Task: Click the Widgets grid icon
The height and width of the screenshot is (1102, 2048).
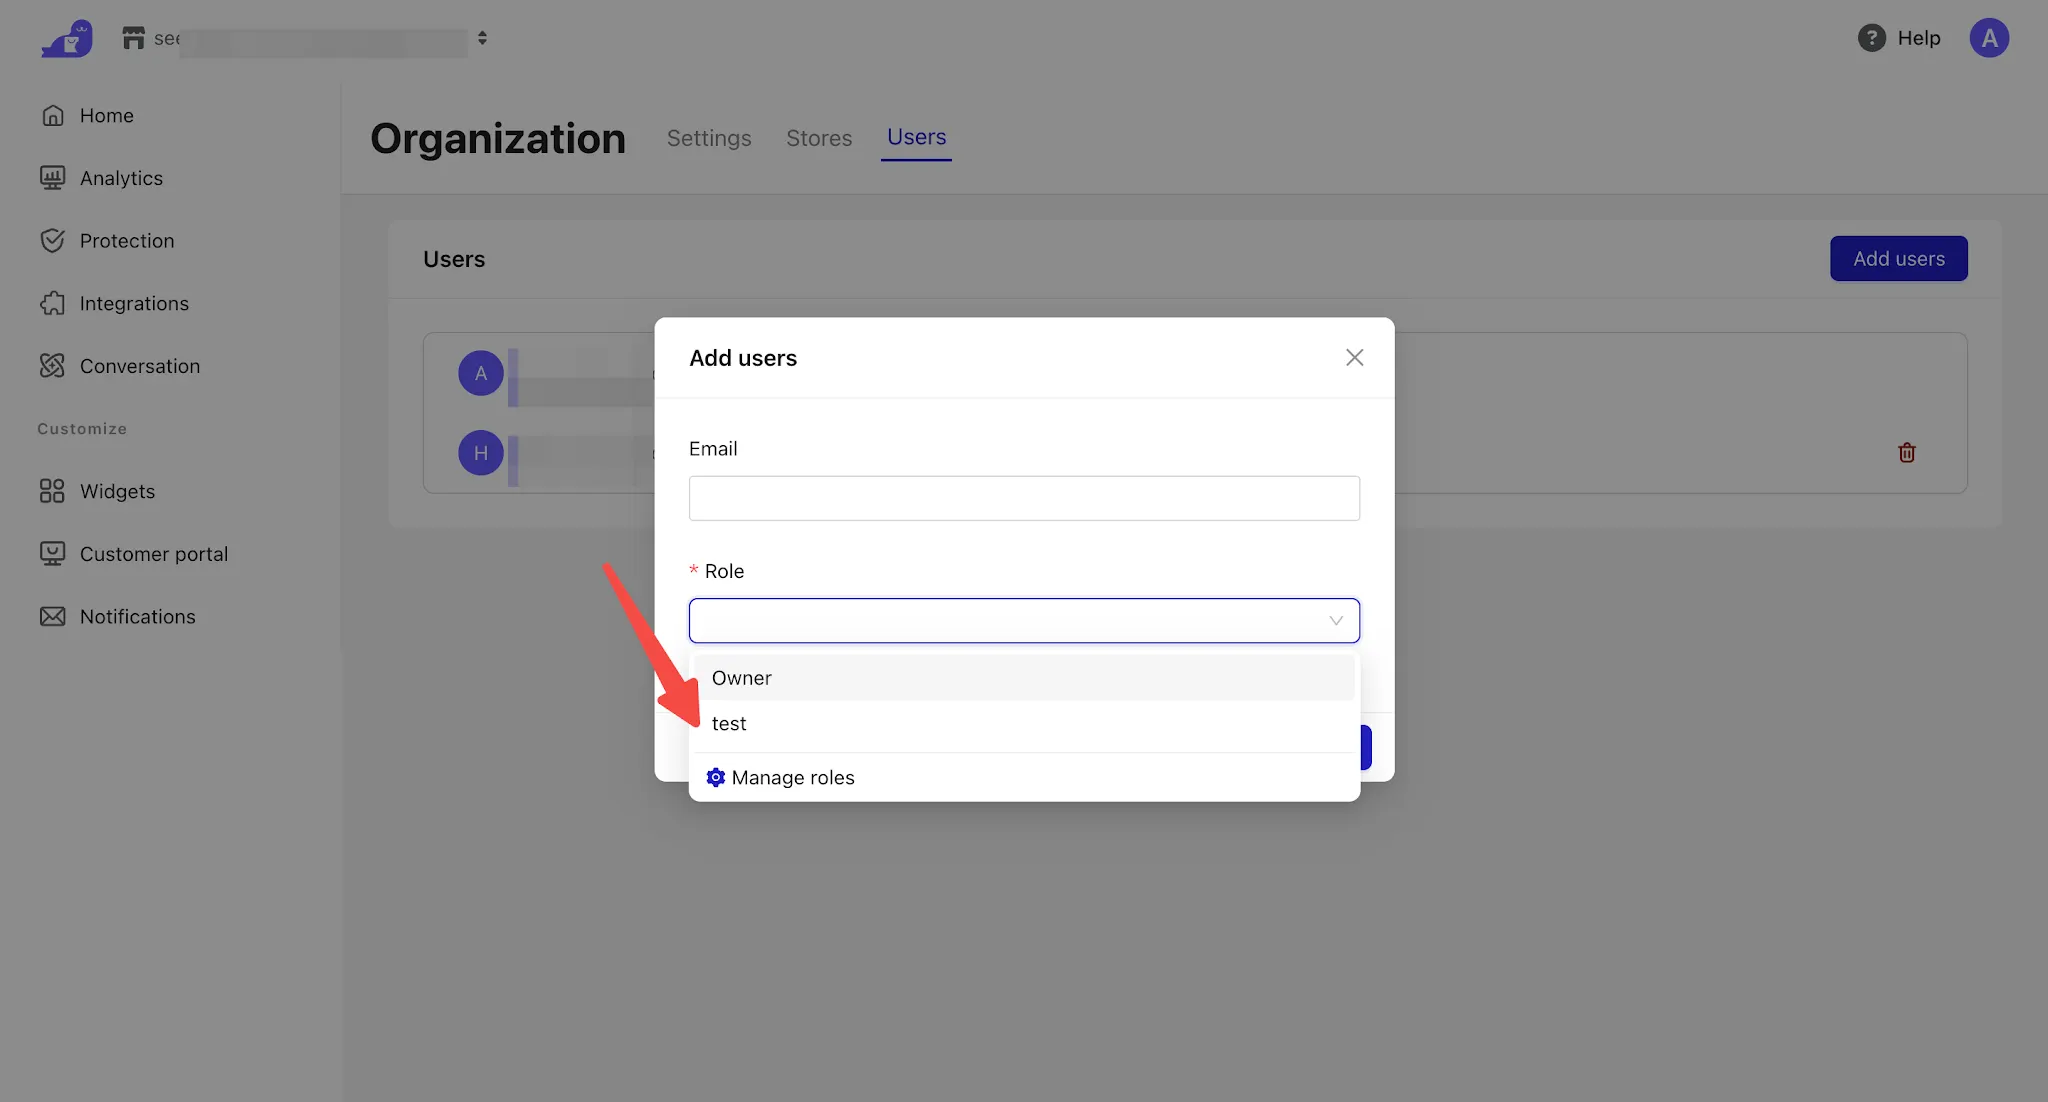Action: 53,491
